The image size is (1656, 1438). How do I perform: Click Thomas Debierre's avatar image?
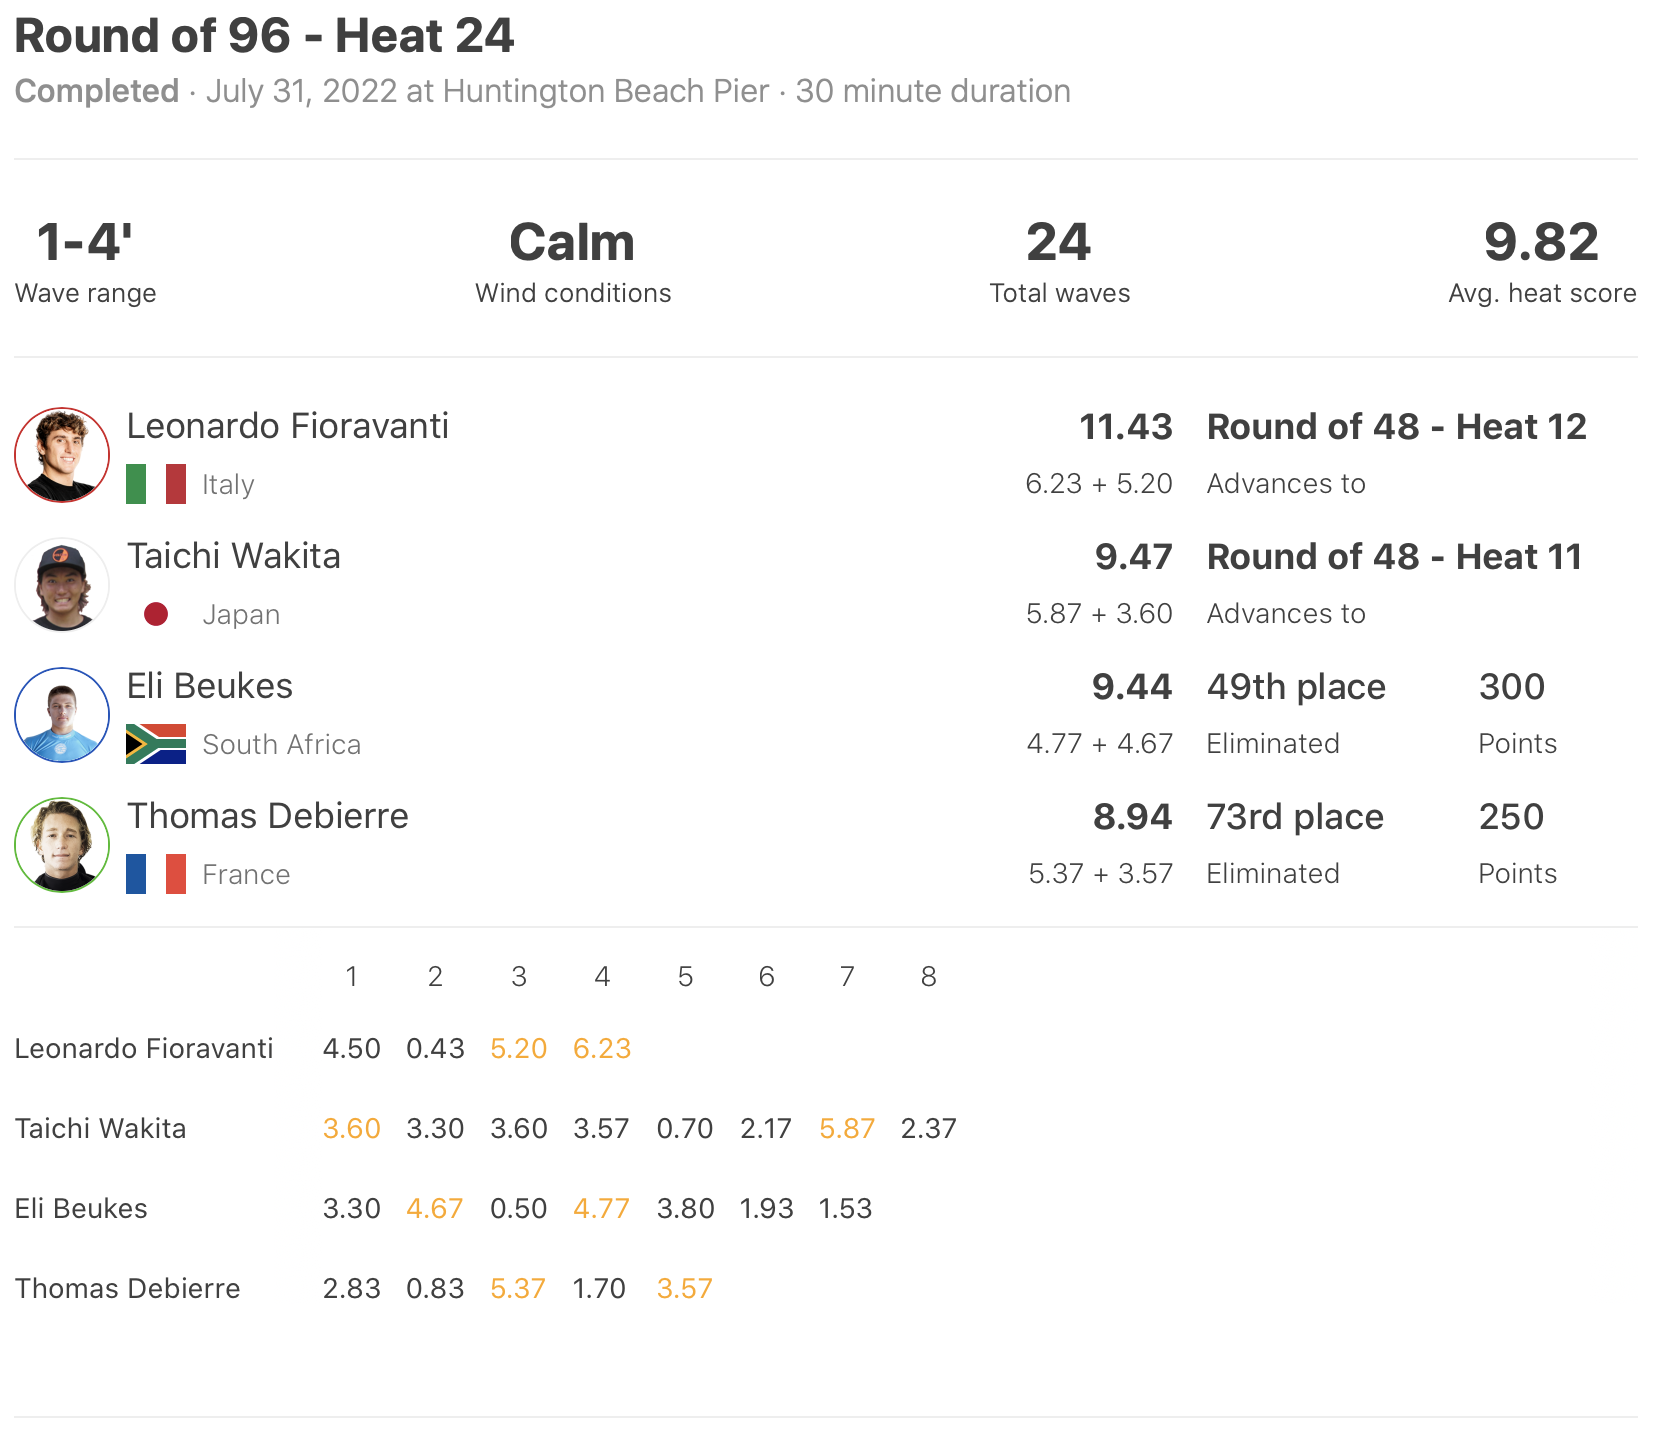coord(62,845)
